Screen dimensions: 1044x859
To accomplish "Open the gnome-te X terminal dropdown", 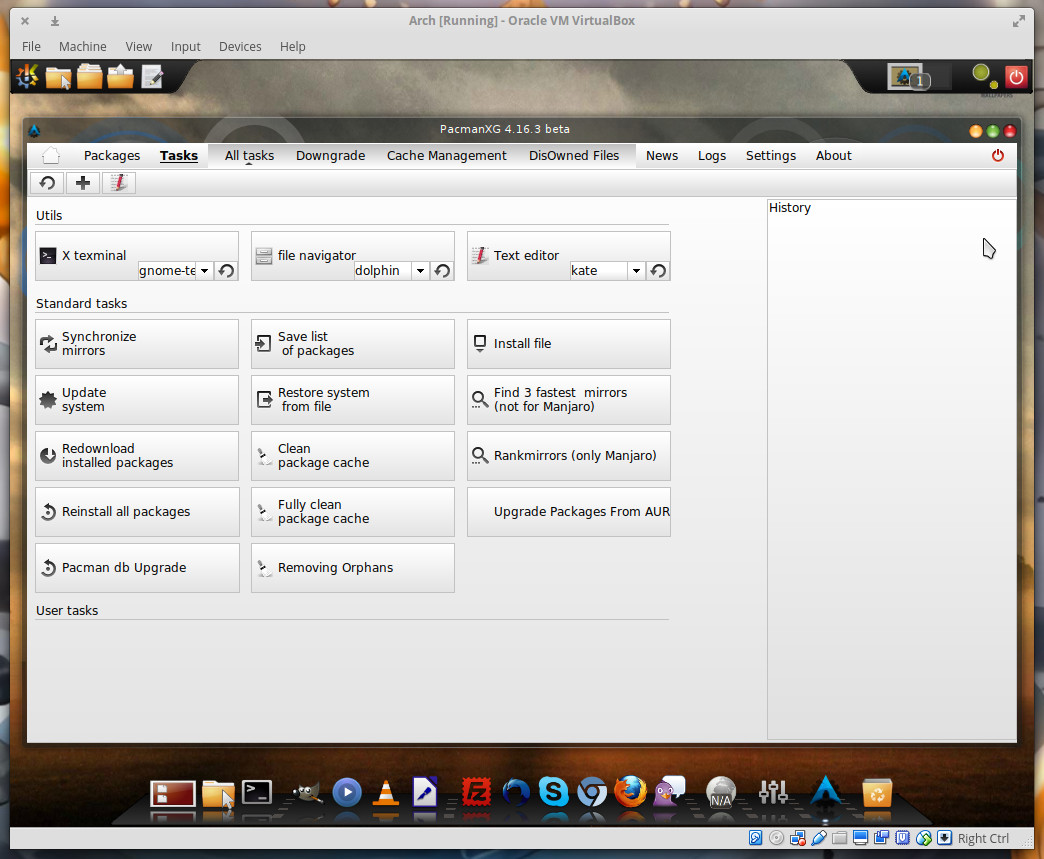I will click(204, 270).
